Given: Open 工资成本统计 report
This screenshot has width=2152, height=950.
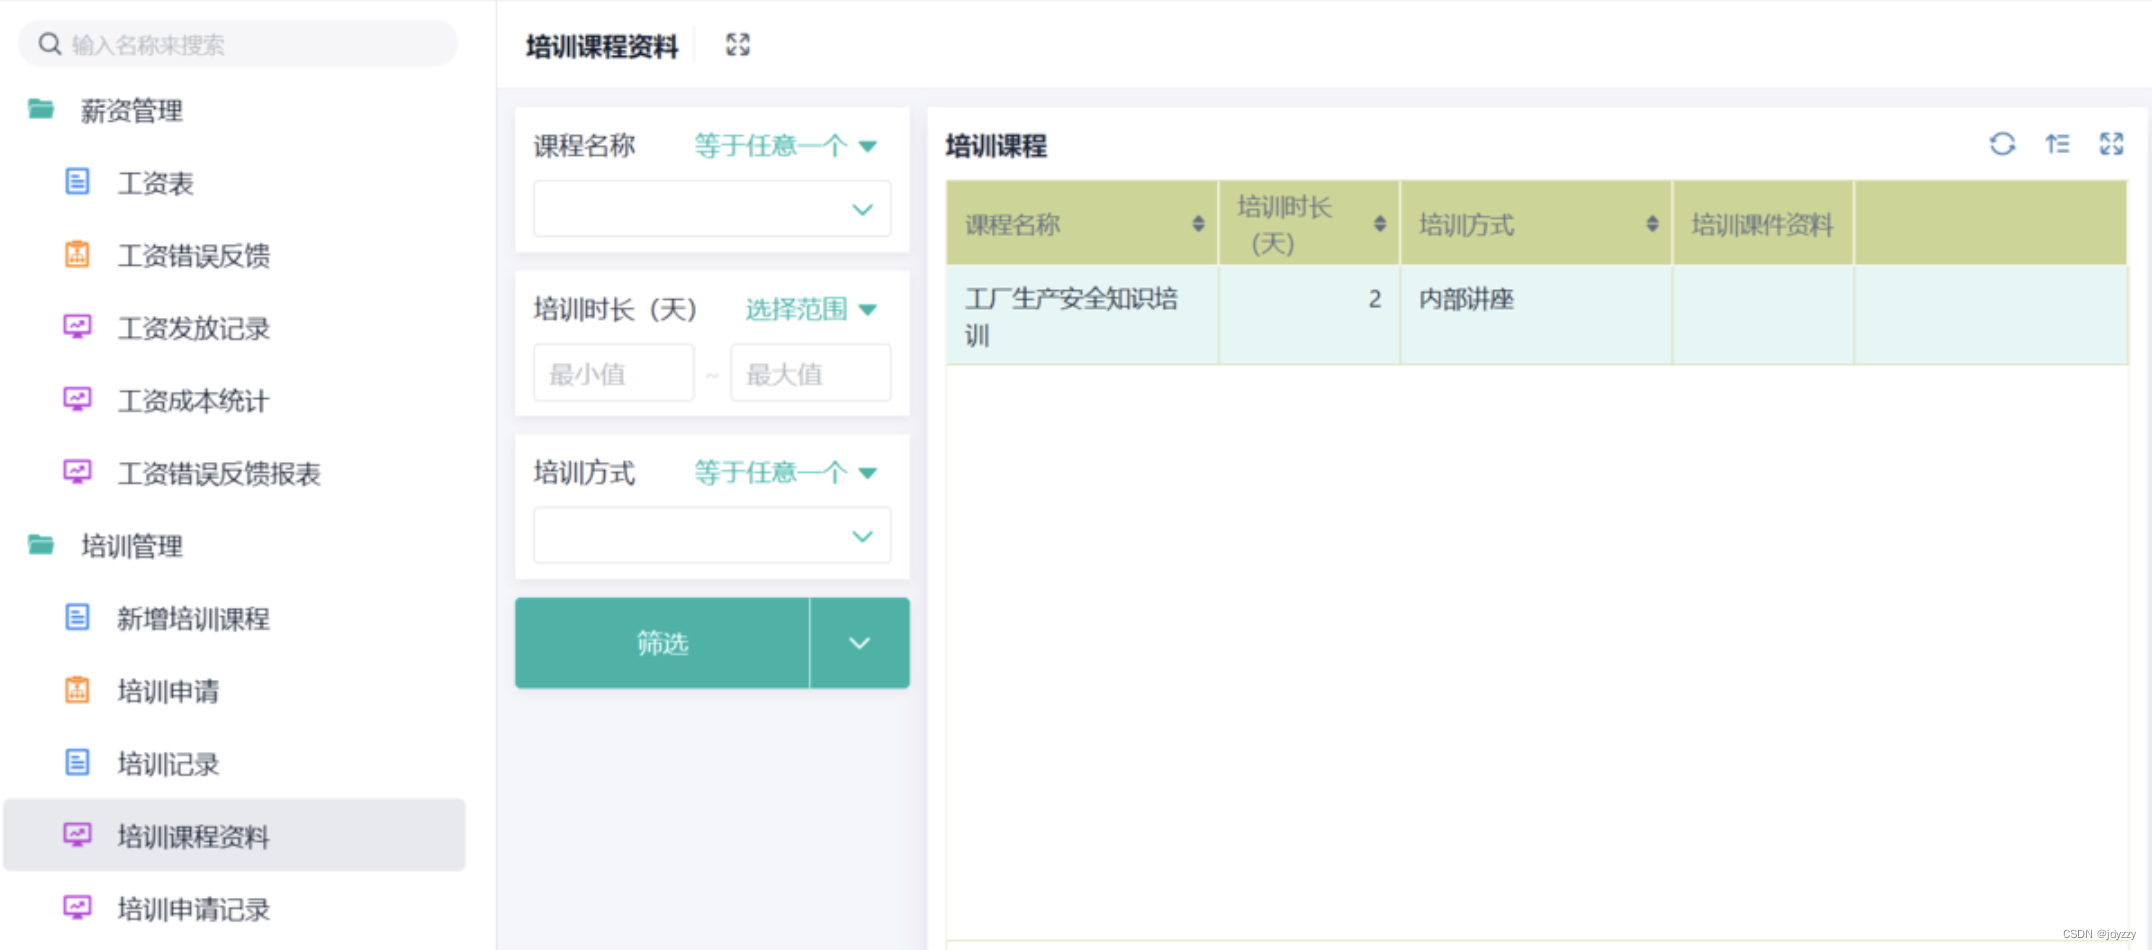Looking at the screenshot, I should coord(193,401).
